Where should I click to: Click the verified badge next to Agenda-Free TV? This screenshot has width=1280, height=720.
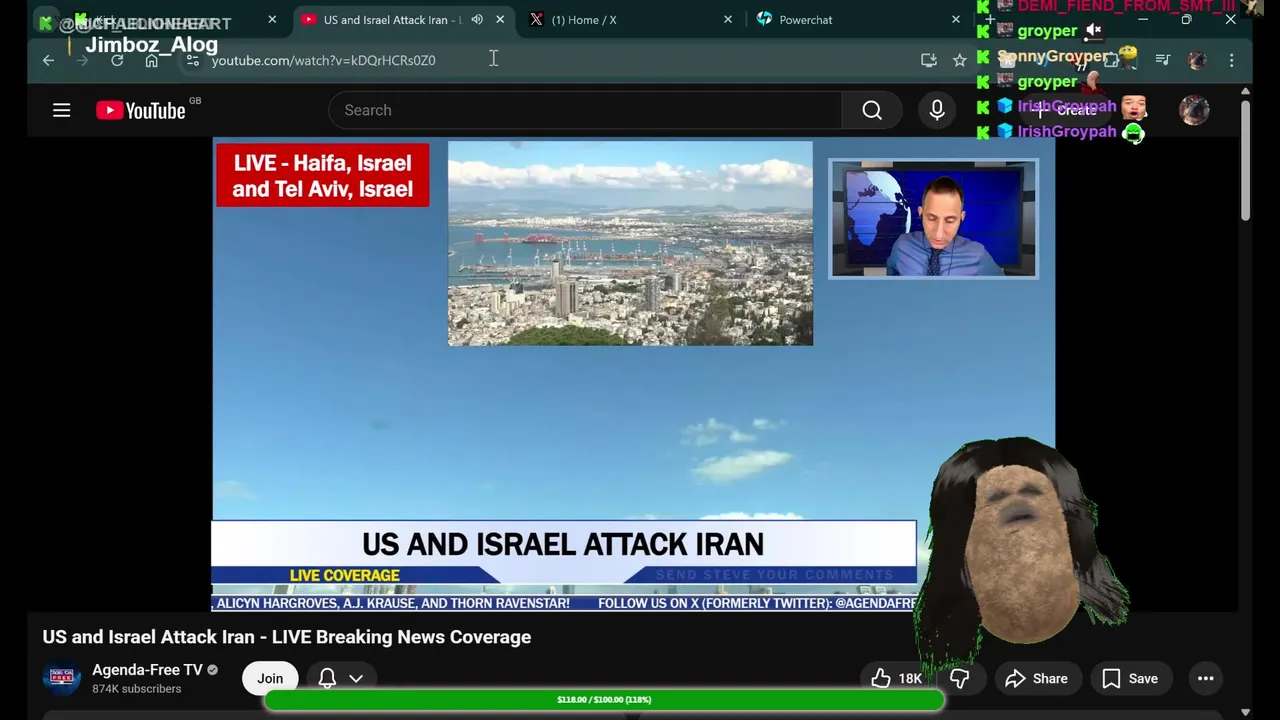[x=212, y=670]
